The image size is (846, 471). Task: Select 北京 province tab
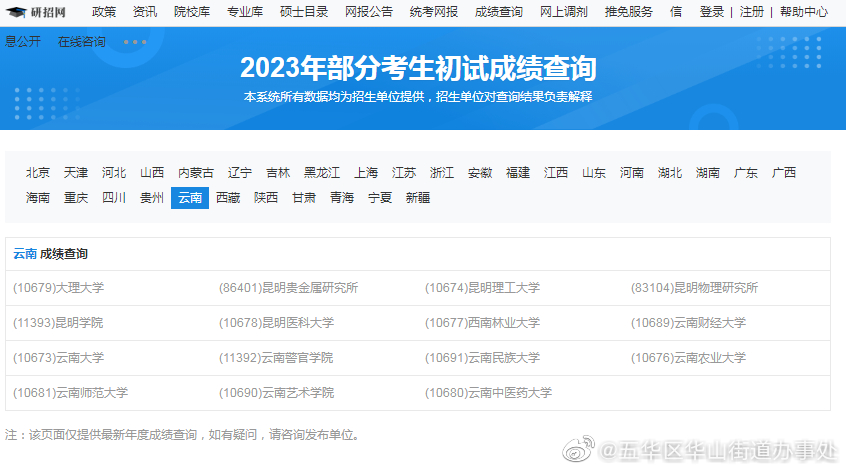(x=38, y=173)
